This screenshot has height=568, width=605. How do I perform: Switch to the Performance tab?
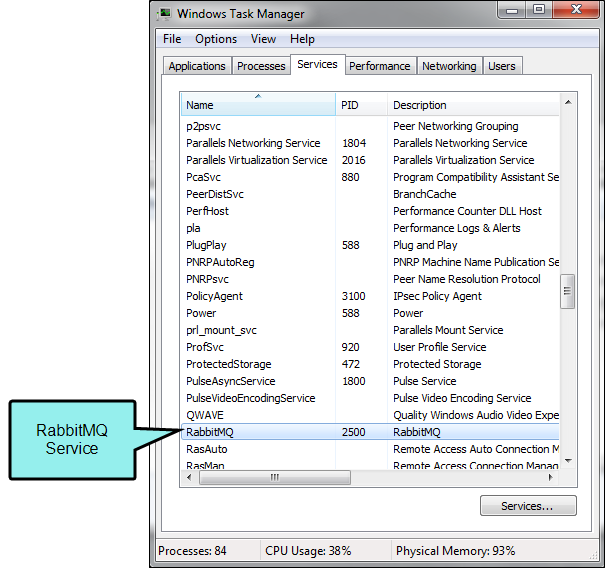[380, 66]
